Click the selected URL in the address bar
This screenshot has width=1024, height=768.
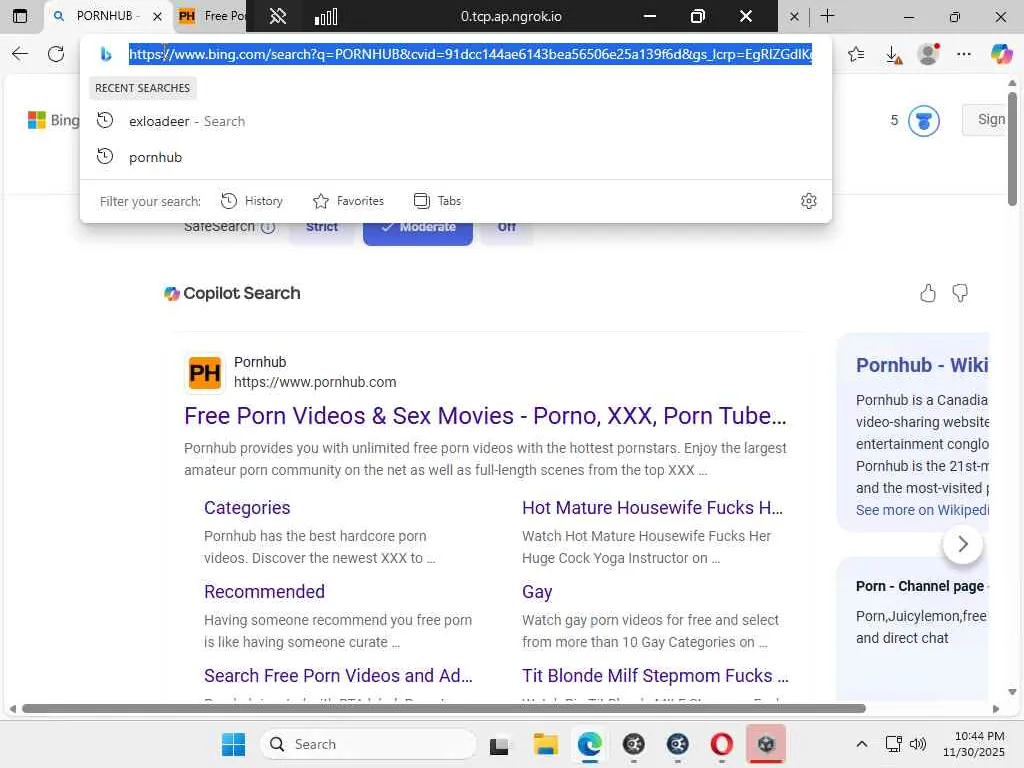point(470,54)
